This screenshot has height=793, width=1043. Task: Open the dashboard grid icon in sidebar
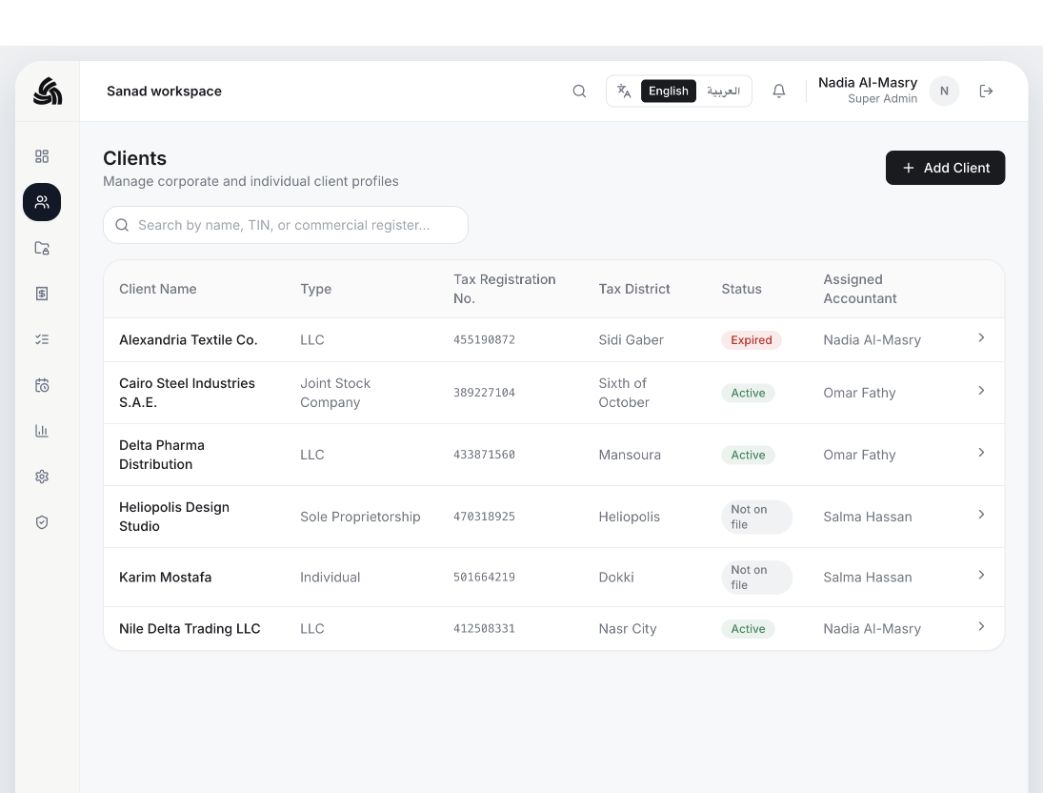tap(42, 156)
